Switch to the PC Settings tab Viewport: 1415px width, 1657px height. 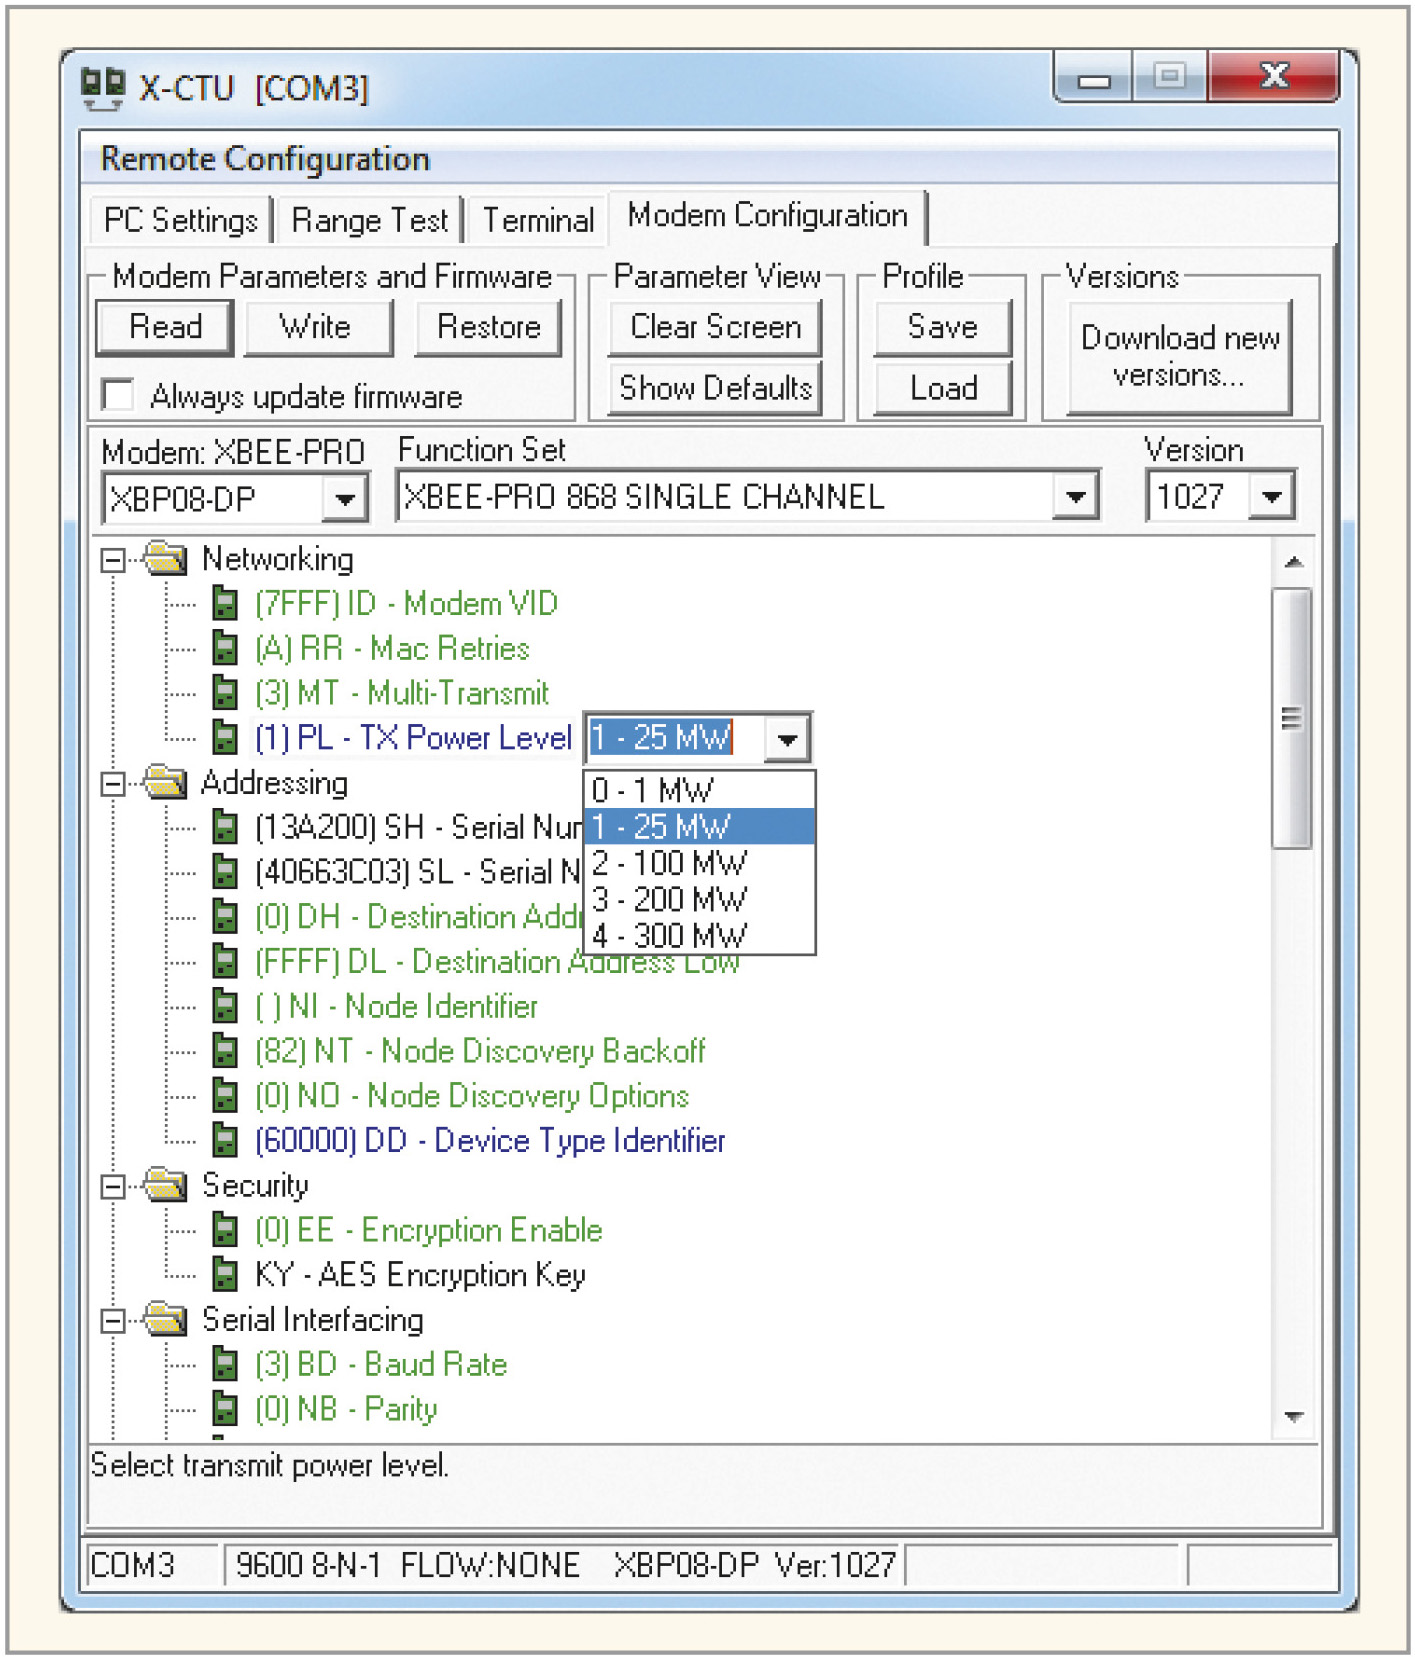pos(181,220)
